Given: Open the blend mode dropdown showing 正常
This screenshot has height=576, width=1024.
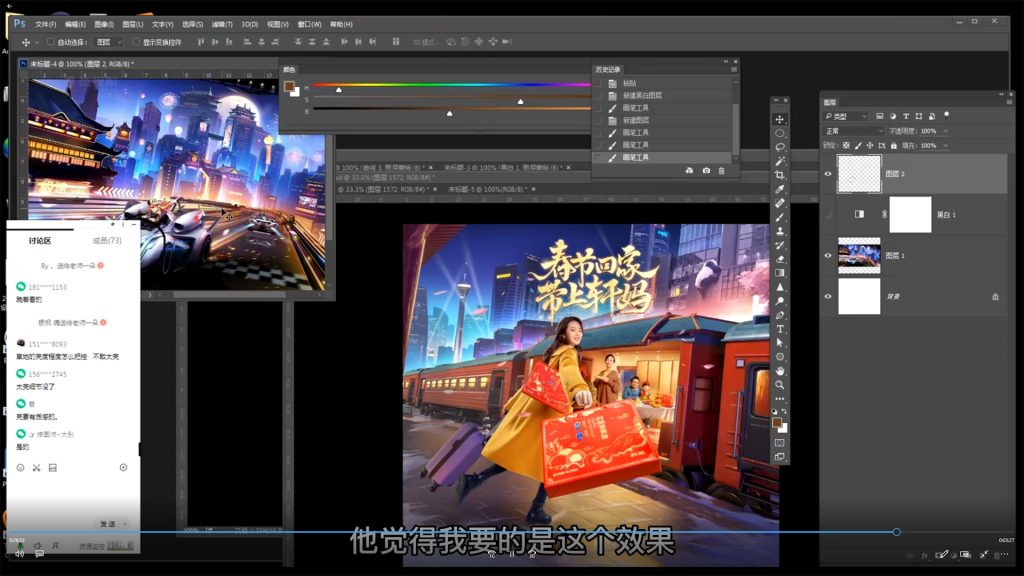Looking at the screenshot, I should point(852,131).
